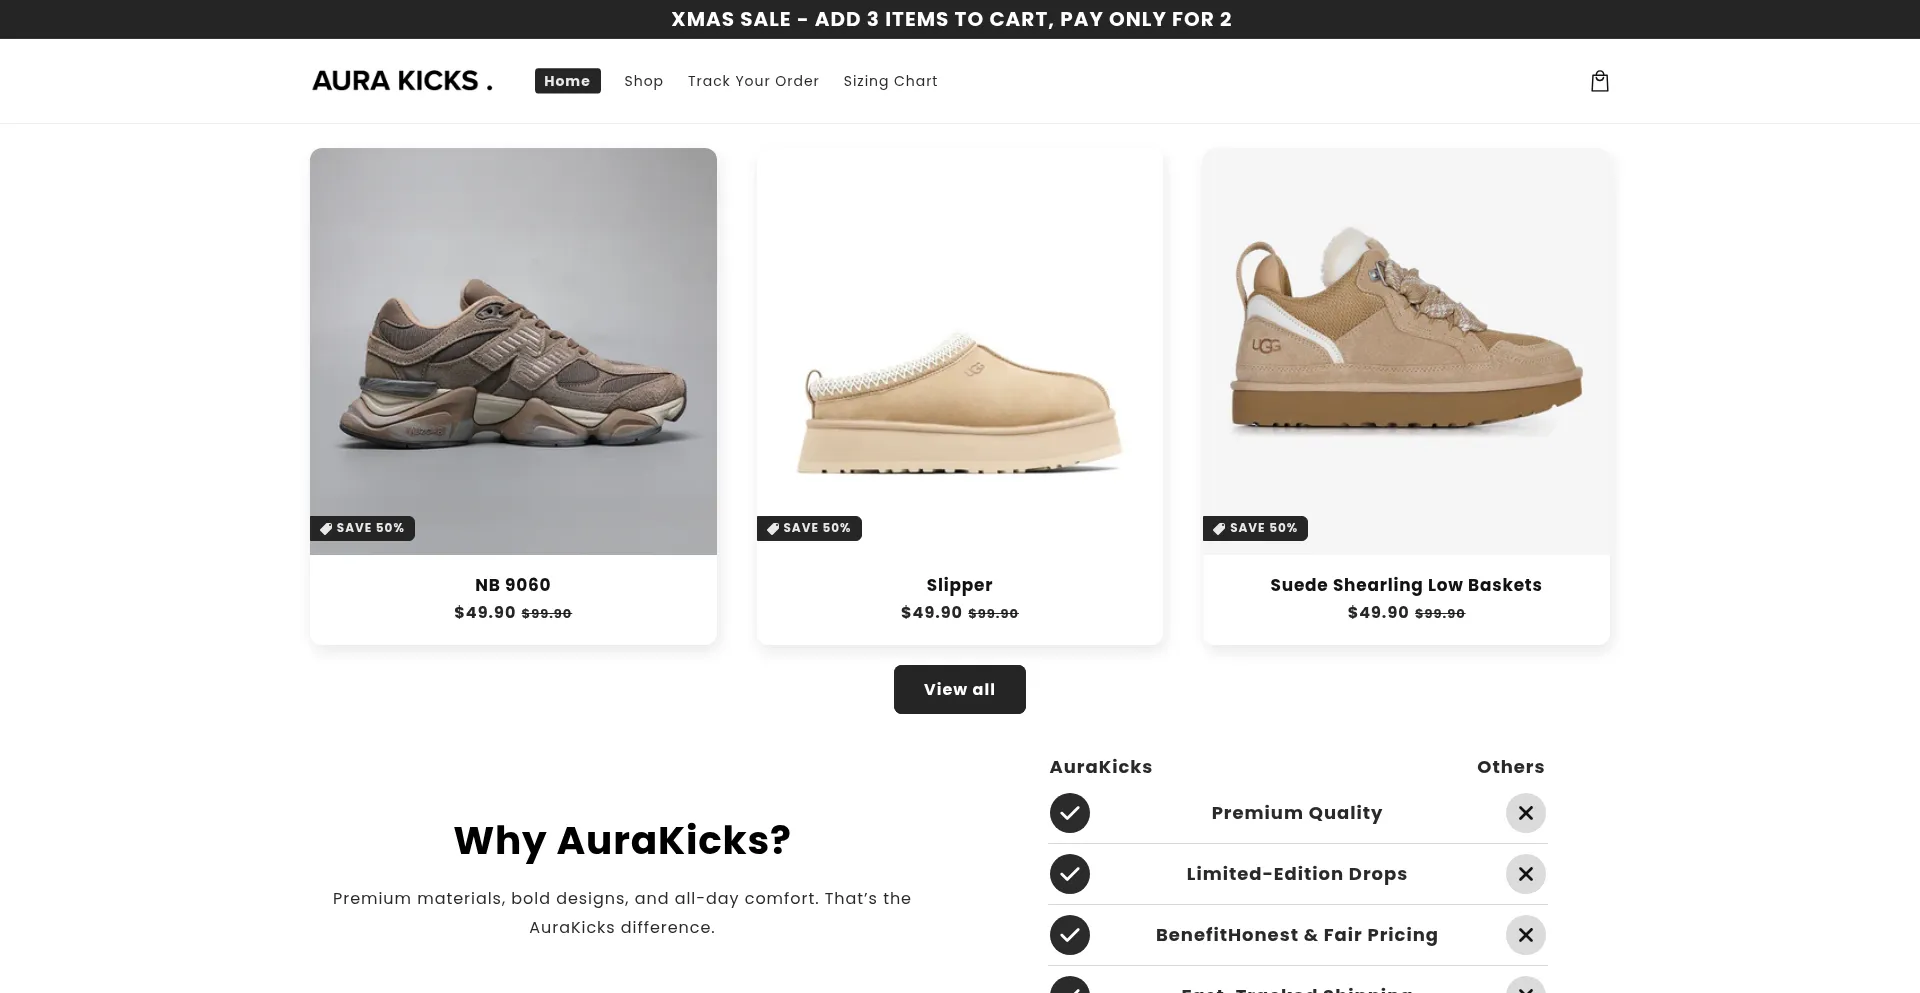Click the tag icon on NB 9060 badge
1920x993 pixels.
click(326, 528)
